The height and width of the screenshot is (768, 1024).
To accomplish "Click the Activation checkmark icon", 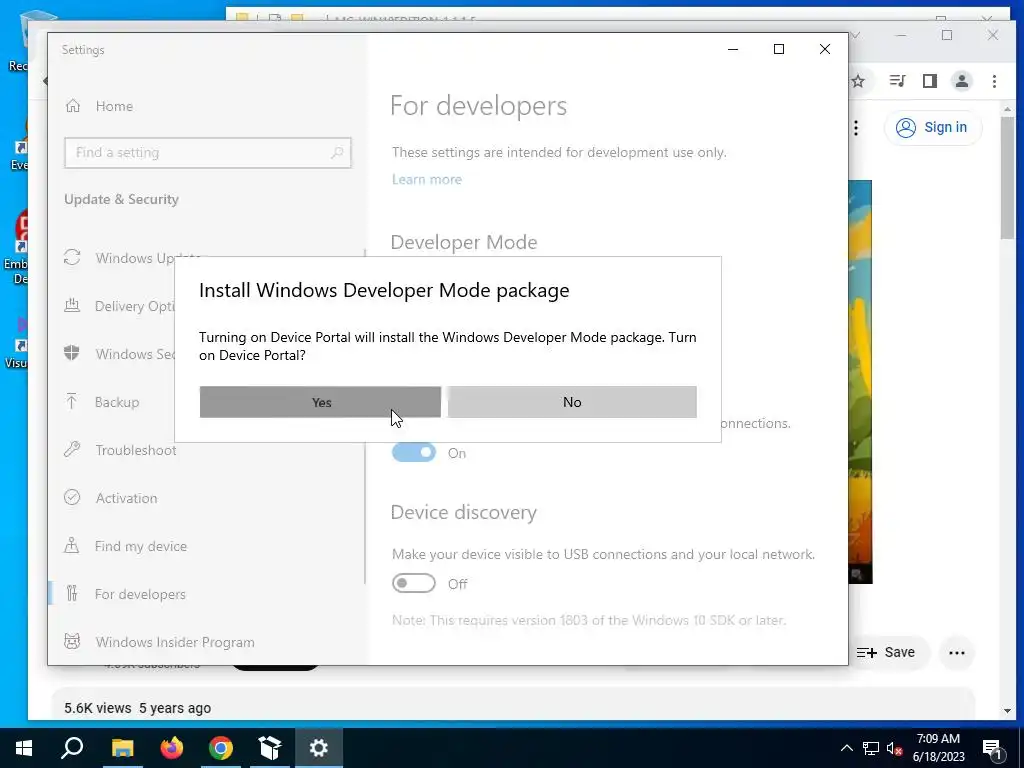I will click(72, 497).
